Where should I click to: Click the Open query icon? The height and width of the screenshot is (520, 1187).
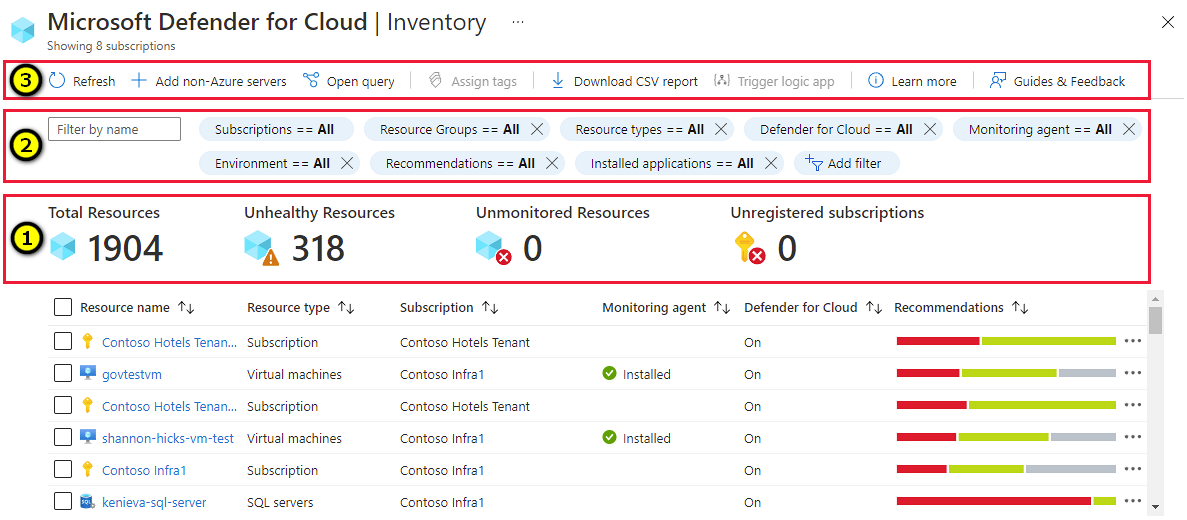coord(311,81)
